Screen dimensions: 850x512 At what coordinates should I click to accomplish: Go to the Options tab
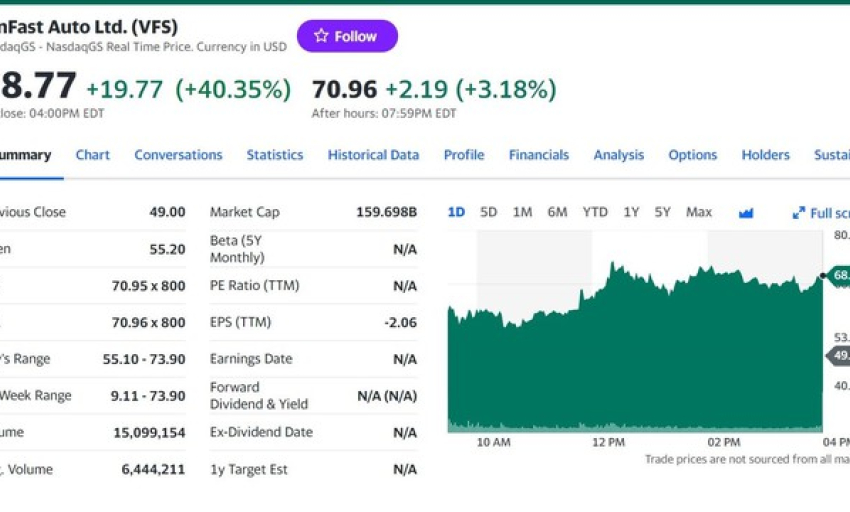(693, 155)
